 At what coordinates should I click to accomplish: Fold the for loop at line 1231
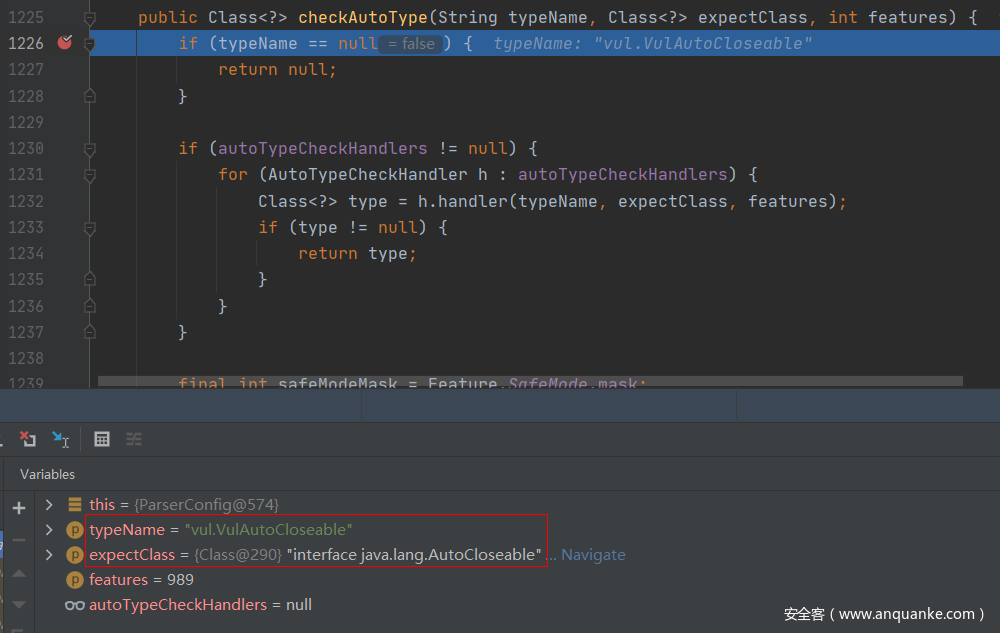[x=90, y=175]
